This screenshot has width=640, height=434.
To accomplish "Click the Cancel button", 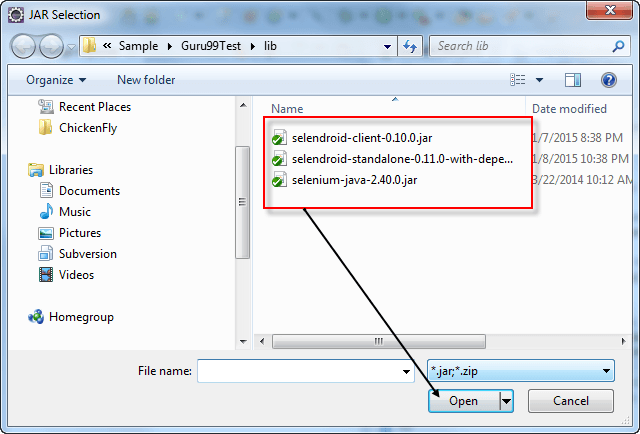I will (x=570, y=401).
